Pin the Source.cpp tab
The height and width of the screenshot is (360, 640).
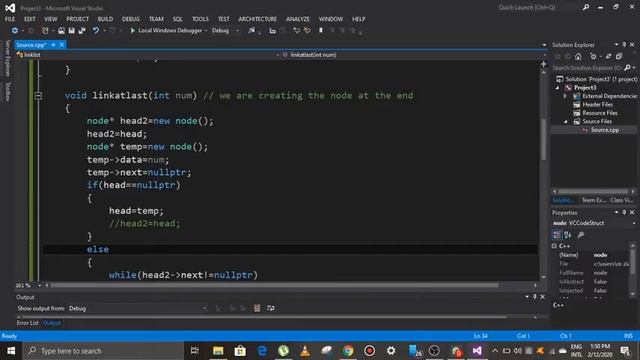(53, 44)
